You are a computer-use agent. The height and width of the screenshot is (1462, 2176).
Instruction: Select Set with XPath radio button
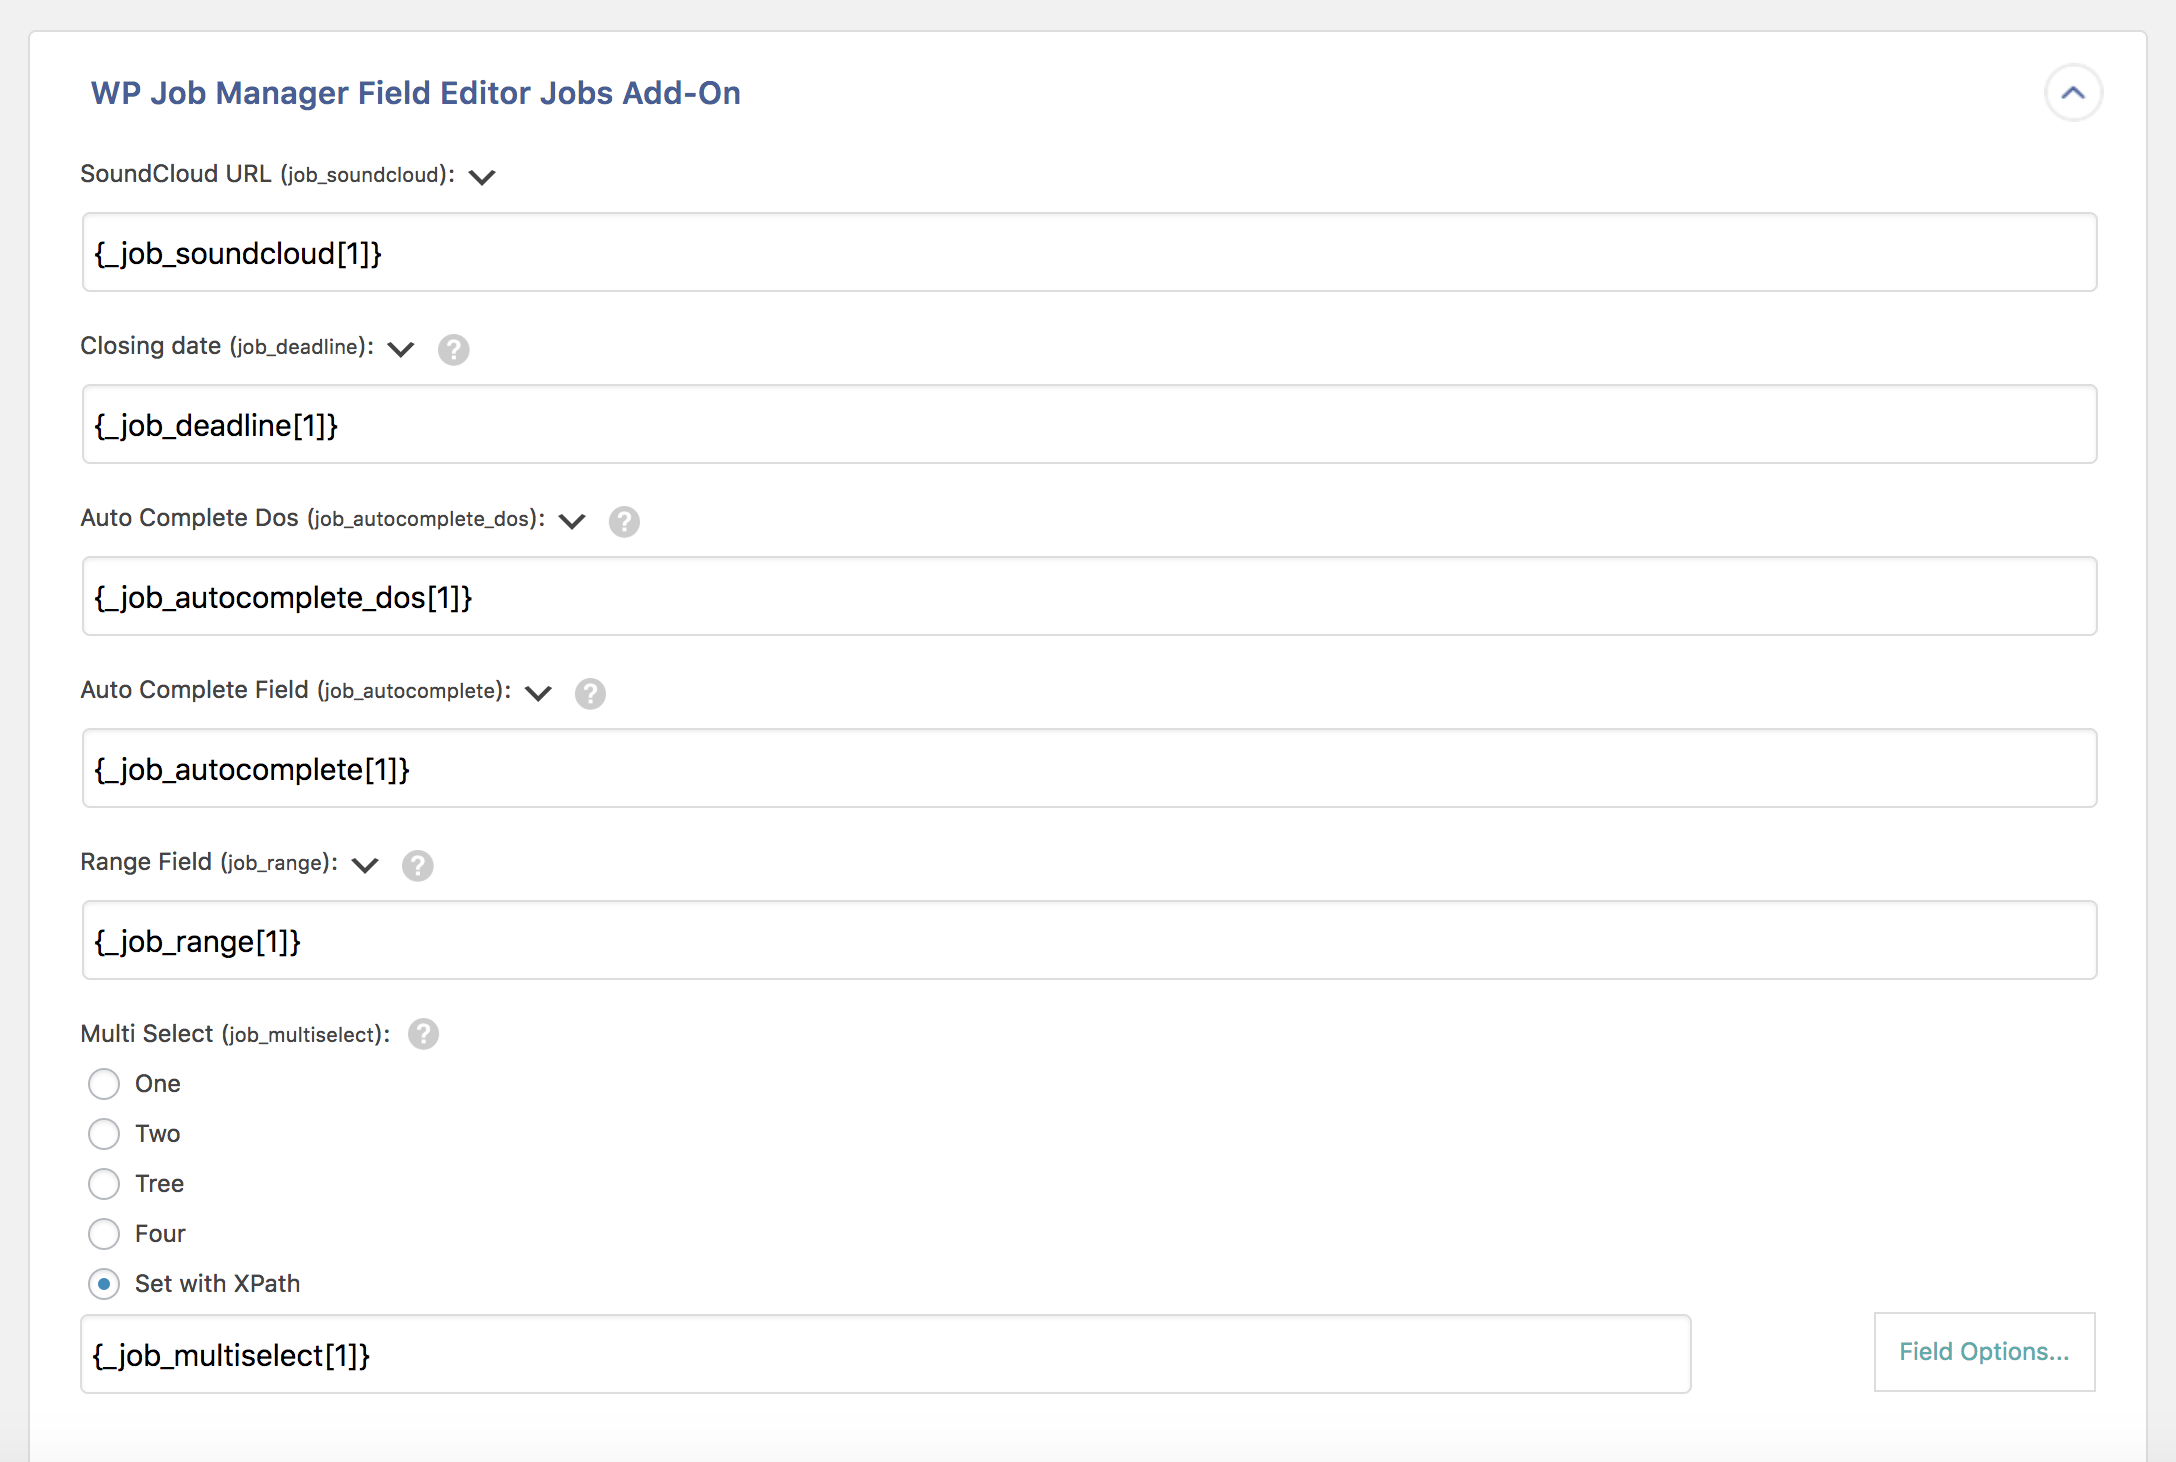(x=104, y=1284)
